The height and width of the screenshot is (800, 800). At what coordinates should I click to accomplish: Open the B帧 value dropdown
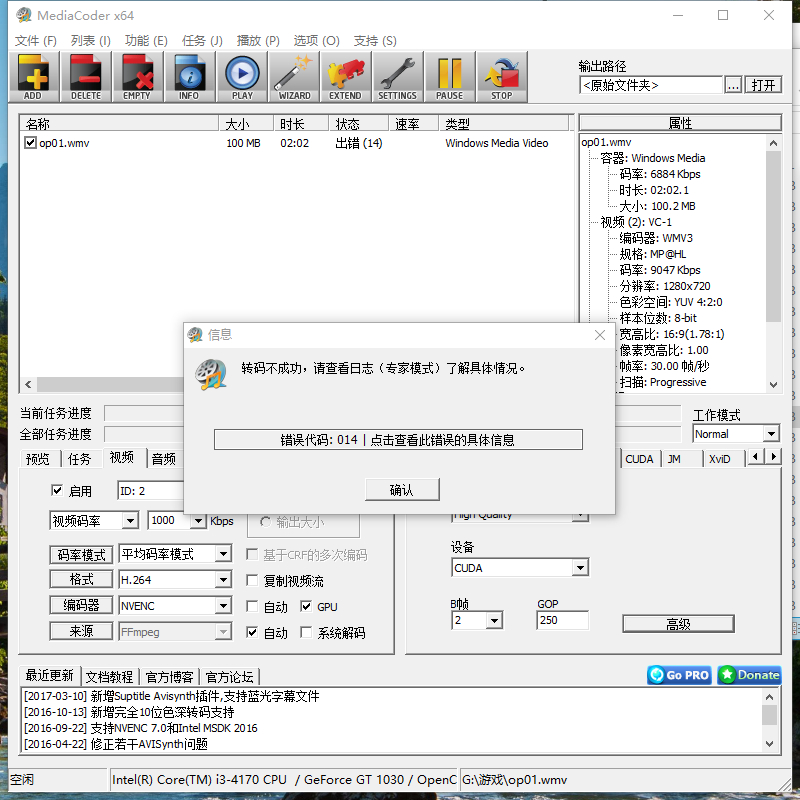[494, 621]
